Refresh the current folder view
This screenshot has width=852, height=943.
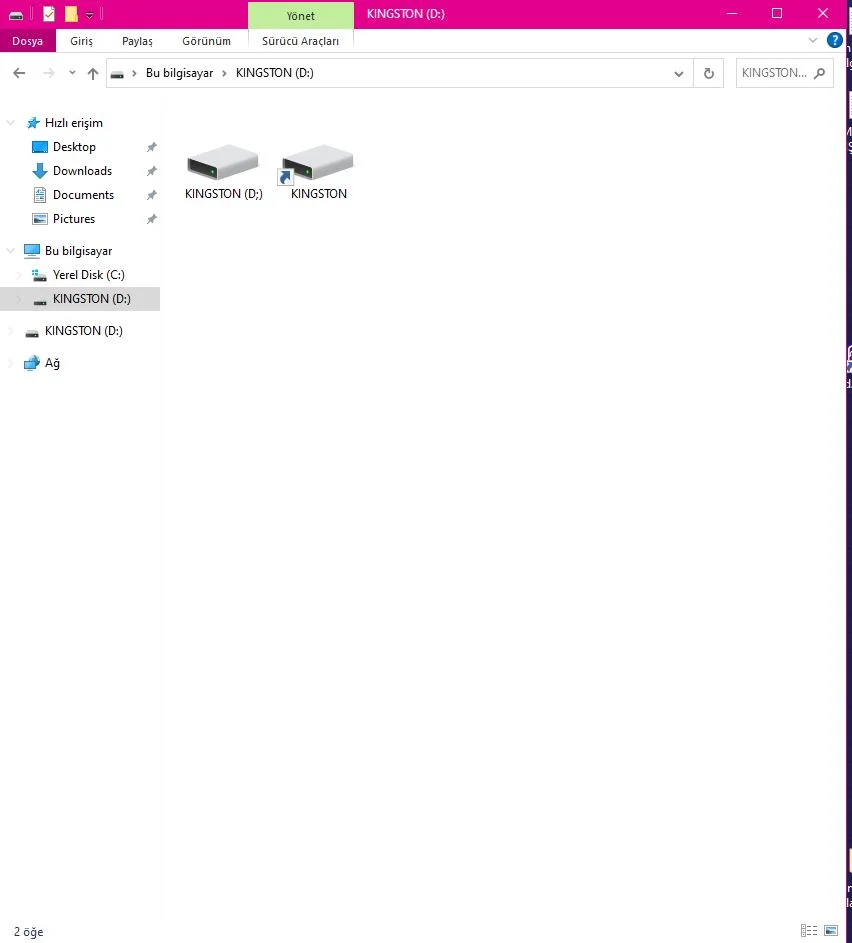709,73
